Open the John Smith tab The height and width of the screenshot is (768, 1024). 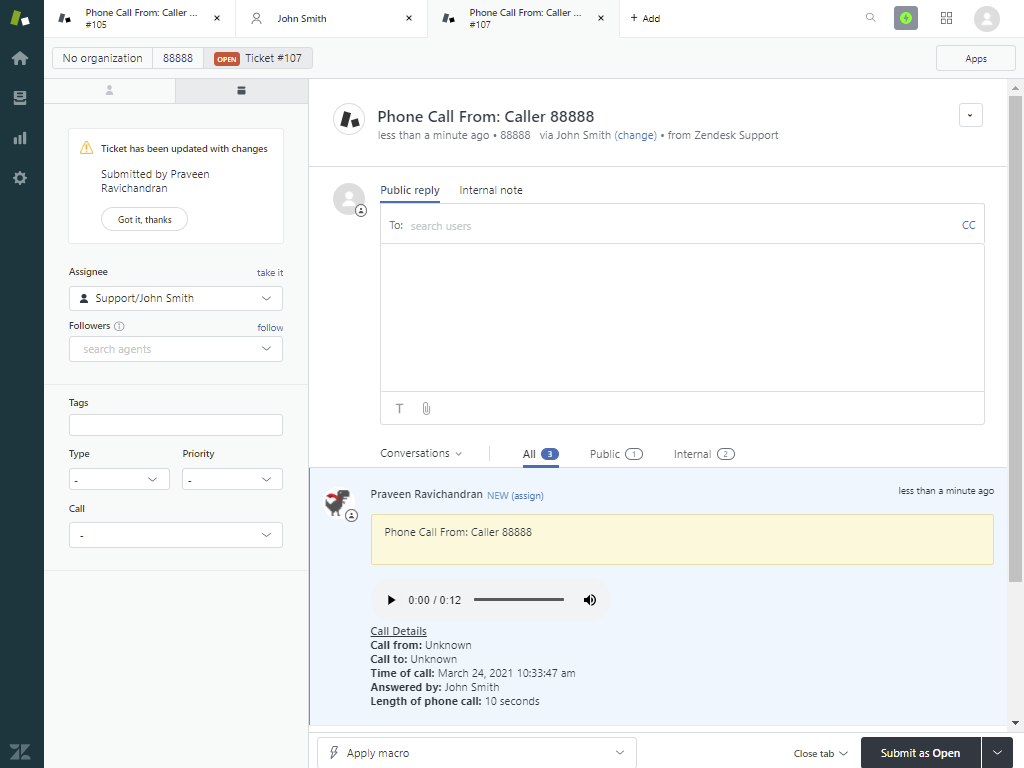[332, 18]
